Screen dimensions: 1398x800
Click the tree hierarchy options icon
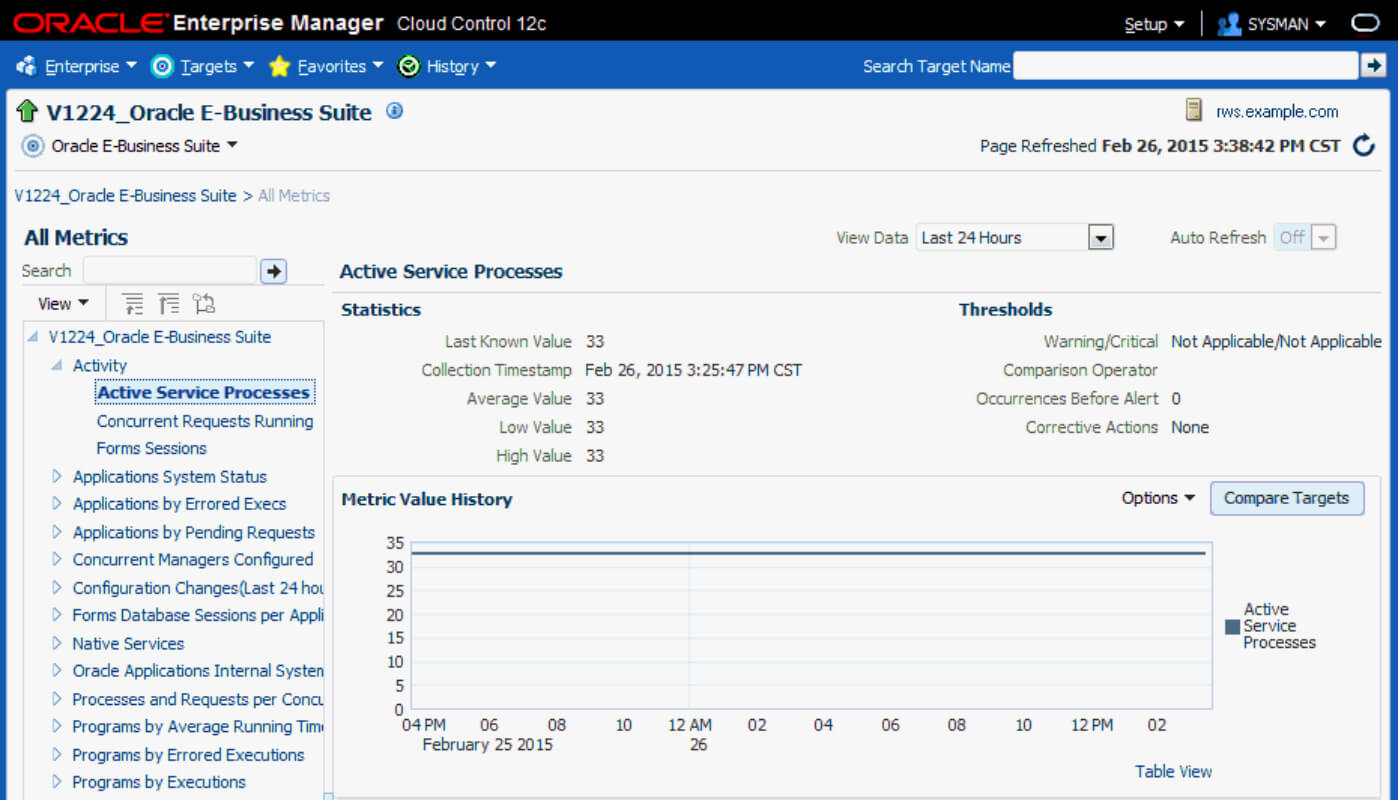pos(204,304)
